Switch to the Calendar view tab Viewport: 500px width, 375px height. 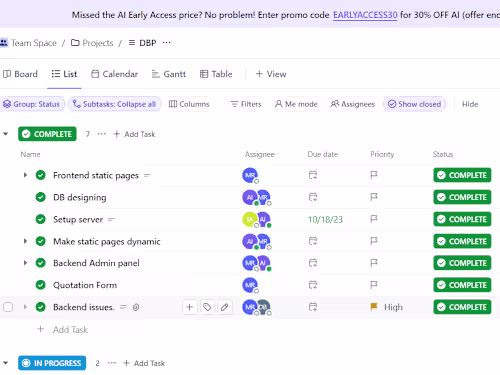(x=114, y=74)
